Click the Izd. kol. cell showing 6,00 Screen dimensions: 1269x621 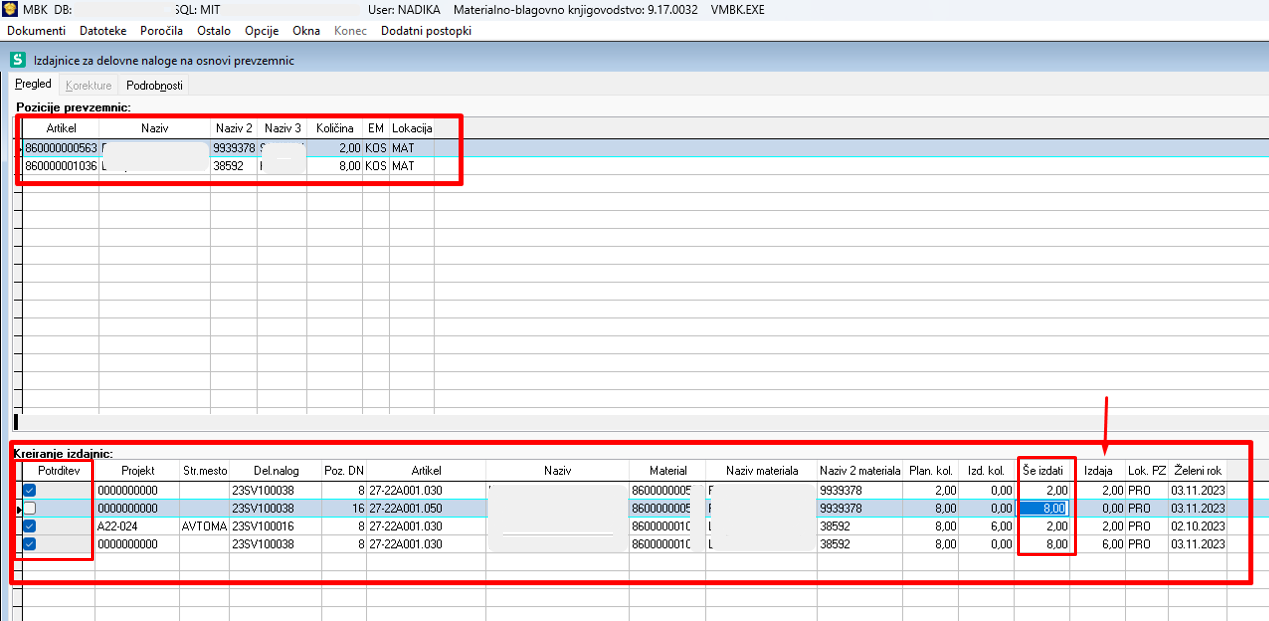(987, 526)
